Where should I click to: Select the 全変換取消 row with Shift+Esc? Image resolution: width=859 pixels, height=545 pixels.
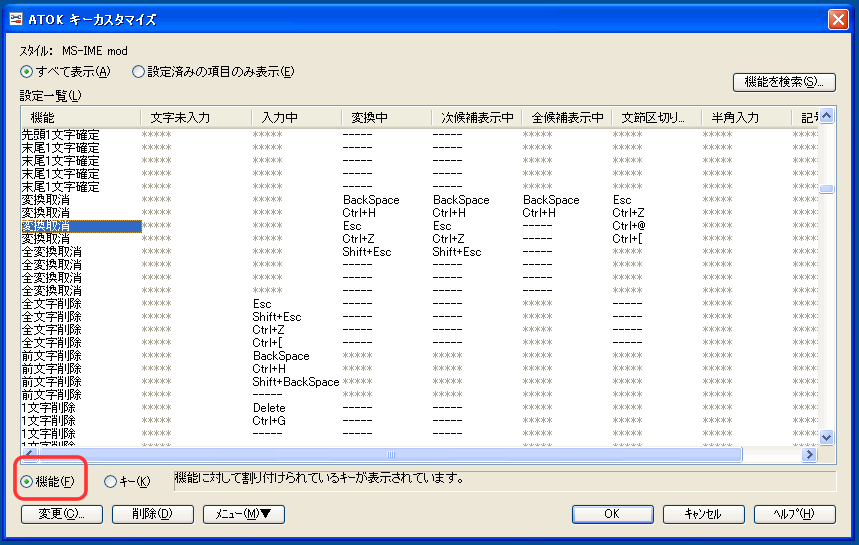coord(420,252)
